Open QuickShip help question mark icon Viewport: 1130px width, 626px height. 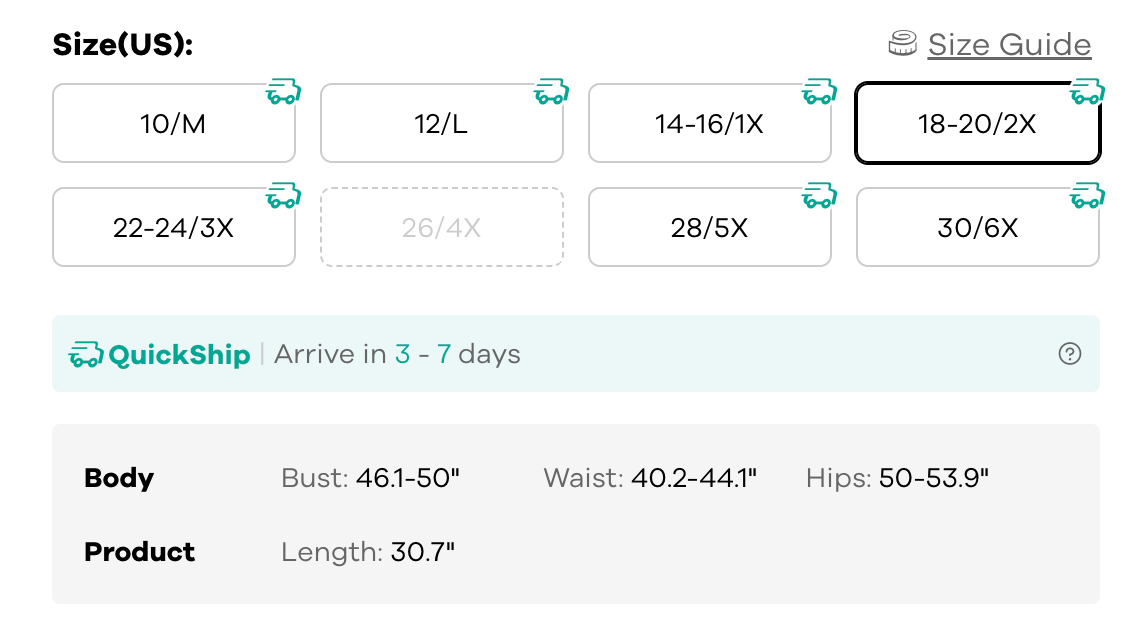tap(1069, 354)
